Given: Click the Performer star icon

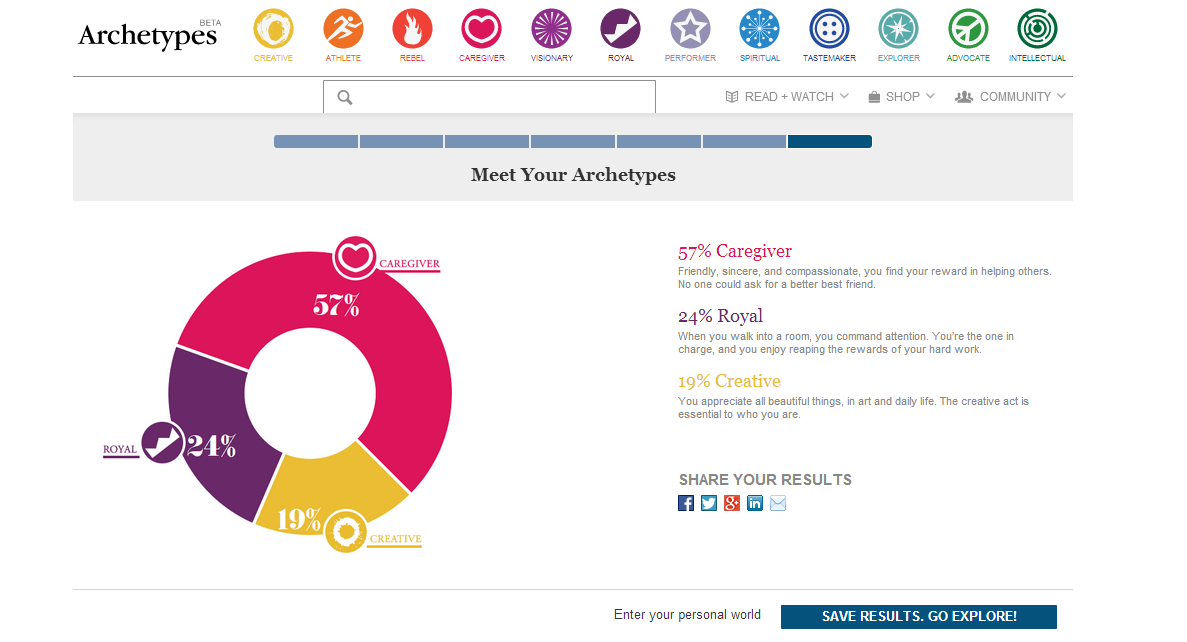Looking at the screenshot, I should [690, 29].
